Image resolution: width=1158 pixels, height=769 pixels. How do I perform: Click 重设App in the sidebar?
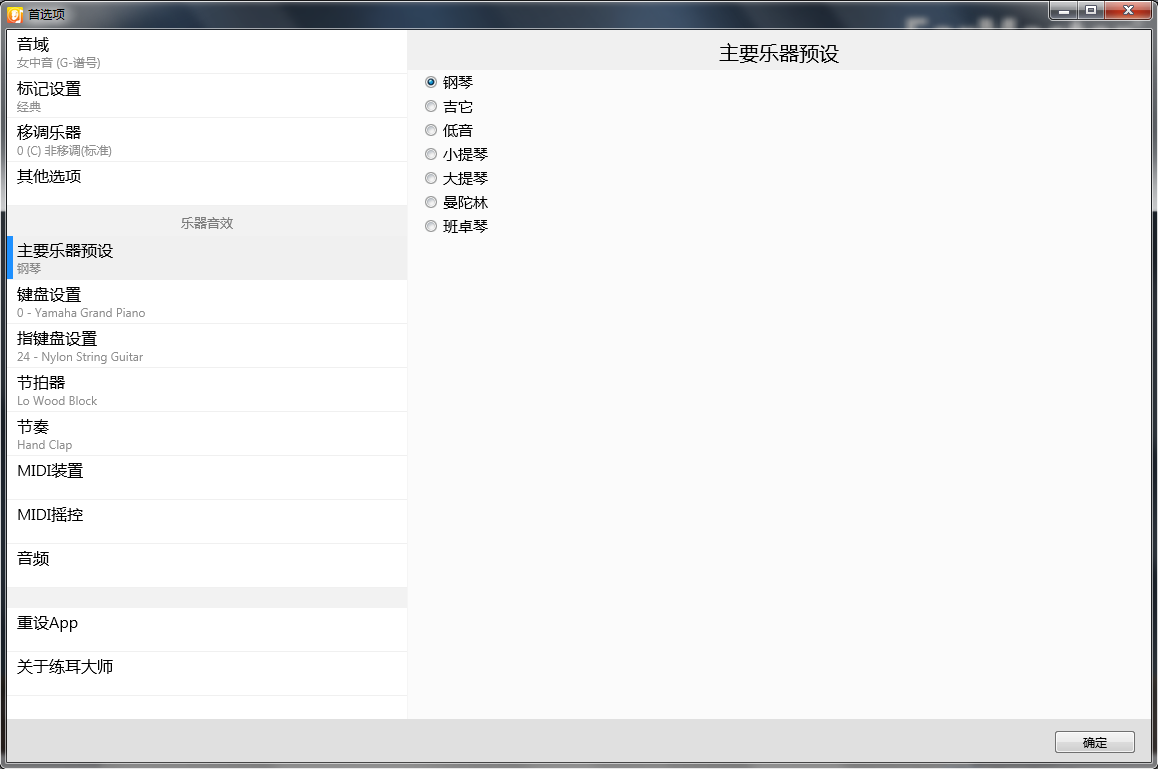[207, 630]
